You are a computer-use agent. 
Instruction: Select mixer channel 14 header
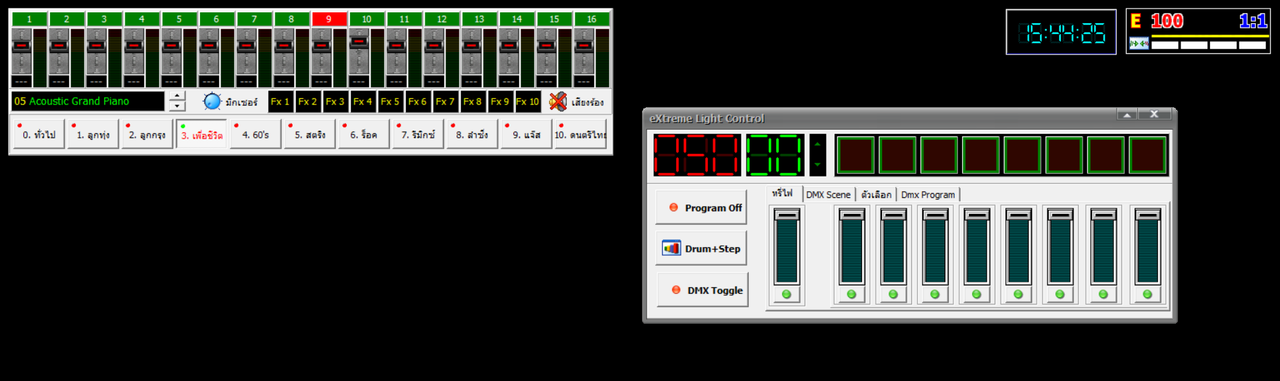pyautogui.click(x=517, y=19)
